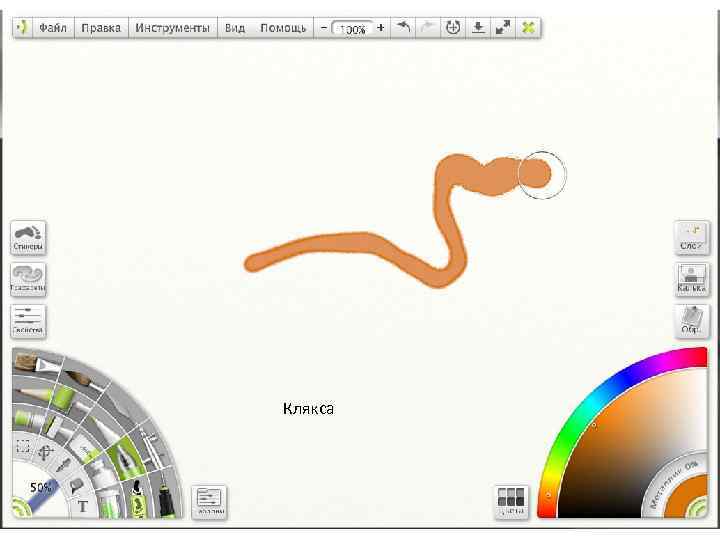
Task: Zoom in with the plus button
Action: tap(381, 28)
